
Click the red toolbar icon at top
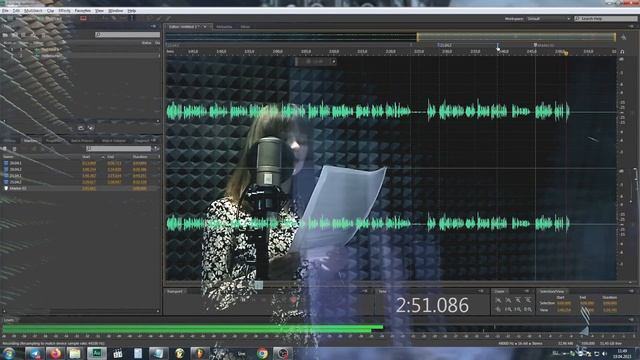coord(83,18)
